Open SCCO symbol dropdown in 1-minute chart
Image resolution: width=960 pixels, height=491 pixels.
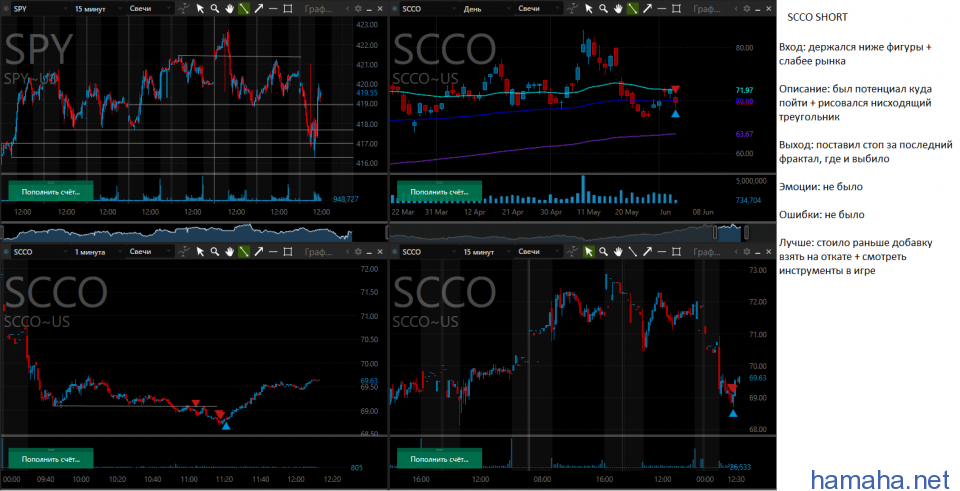(x=39, y=251)
